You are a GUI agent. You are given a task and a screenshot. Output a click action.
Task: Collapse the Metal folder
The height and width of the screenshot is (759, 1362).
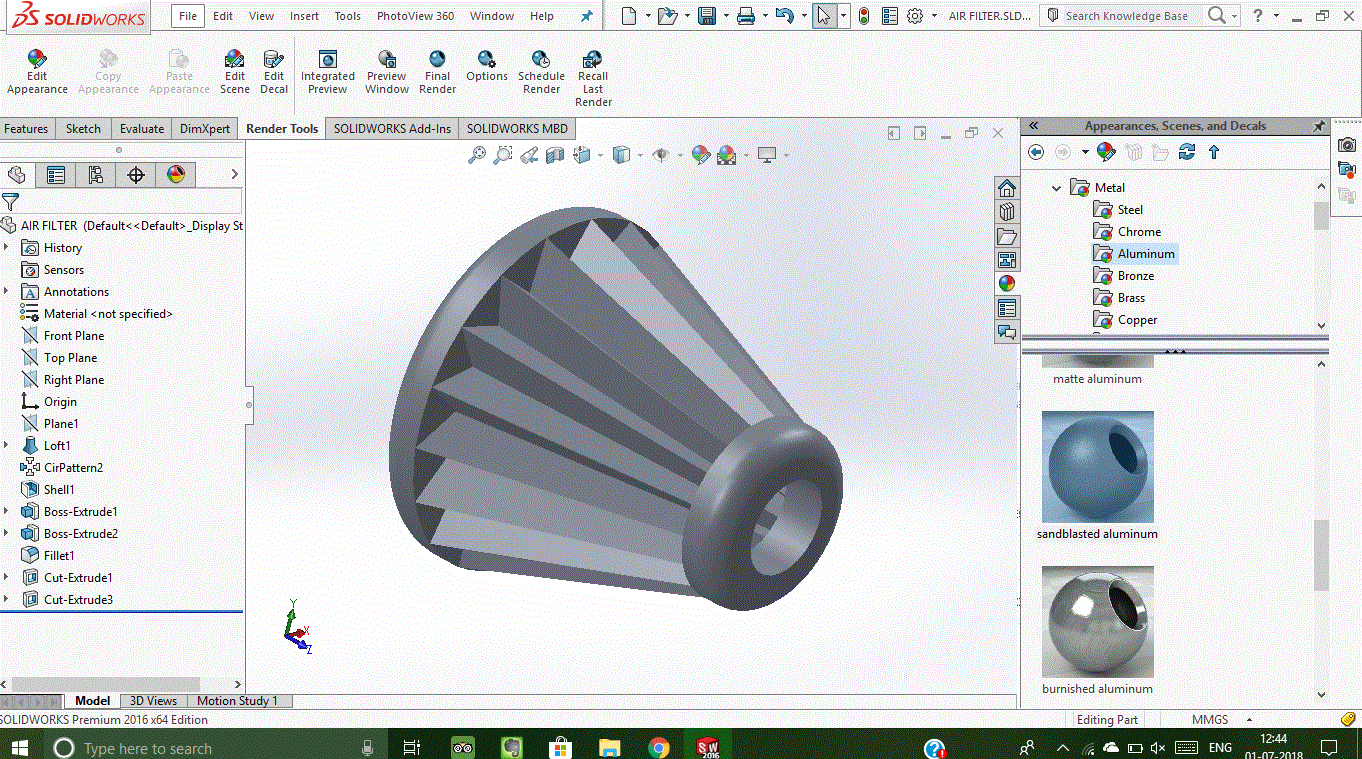1056,188
